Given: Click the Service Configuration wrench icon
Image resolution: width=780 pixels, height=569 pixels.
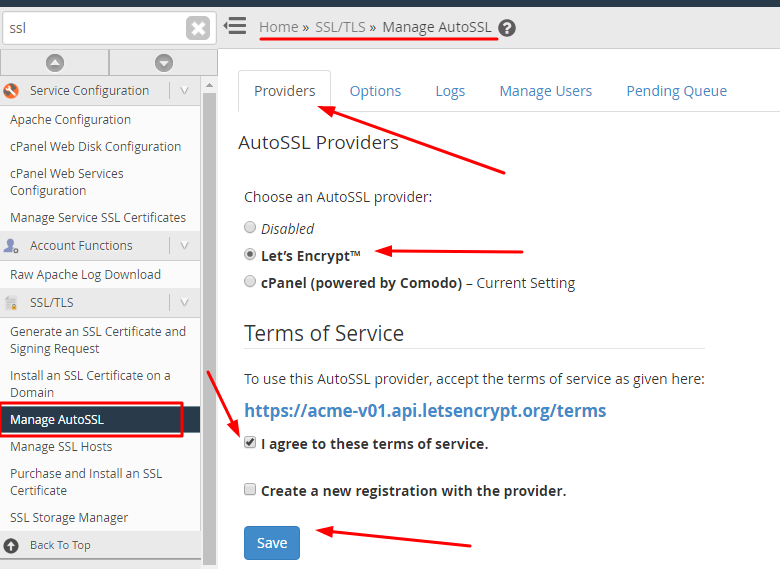Looking at the screenshot, I should pyautogui.click(x=11, y=91).
